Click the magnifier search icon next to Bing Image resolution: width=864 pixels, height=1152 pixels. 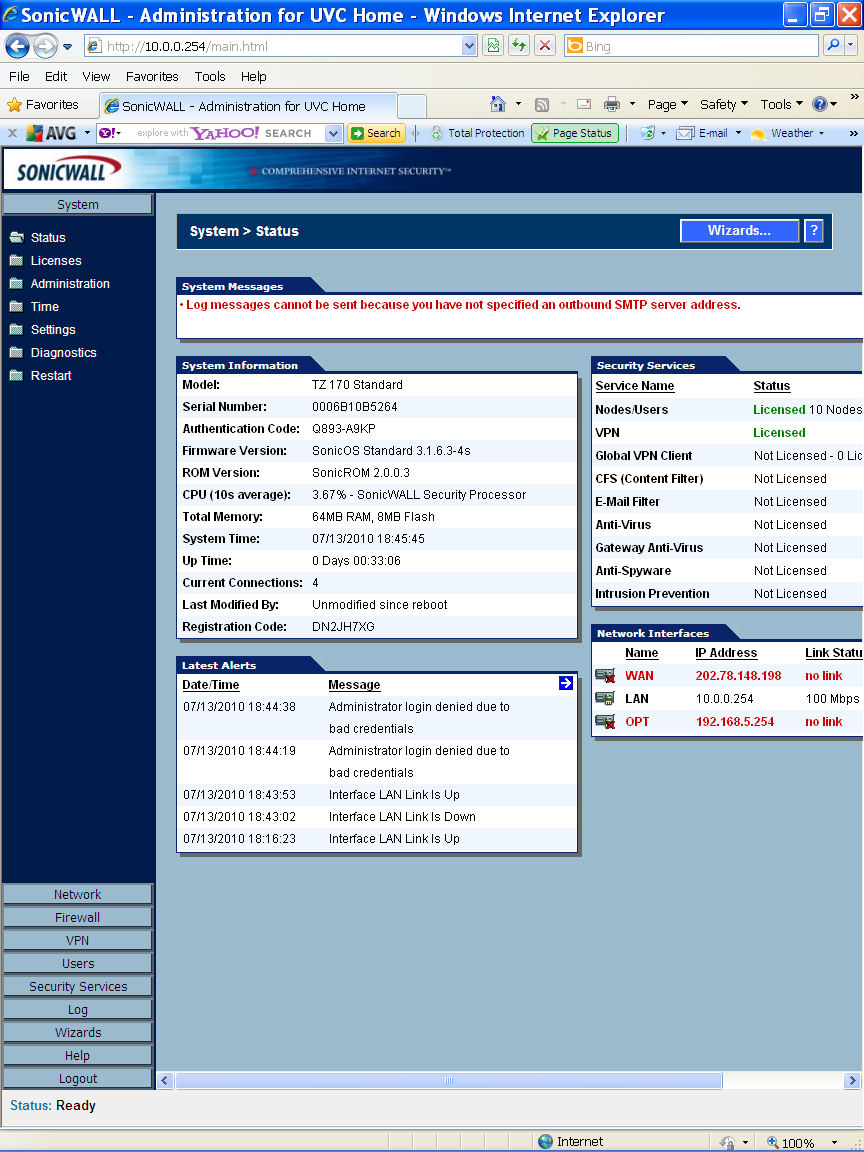click(x=833, y=46)
